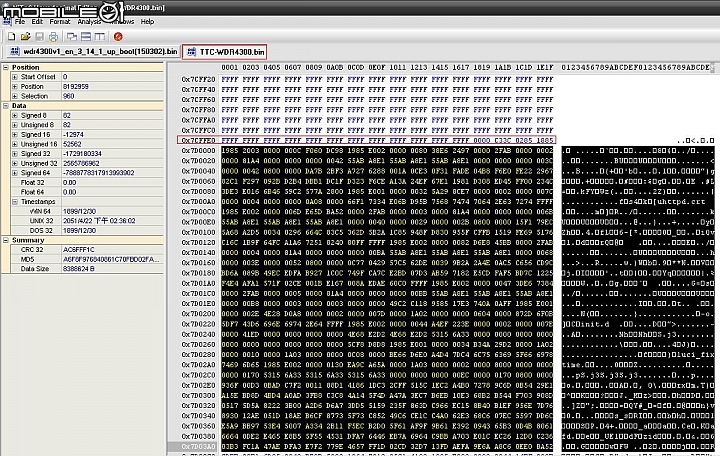
Task: Click the Position value 8192959
Action: coord(75,86)
